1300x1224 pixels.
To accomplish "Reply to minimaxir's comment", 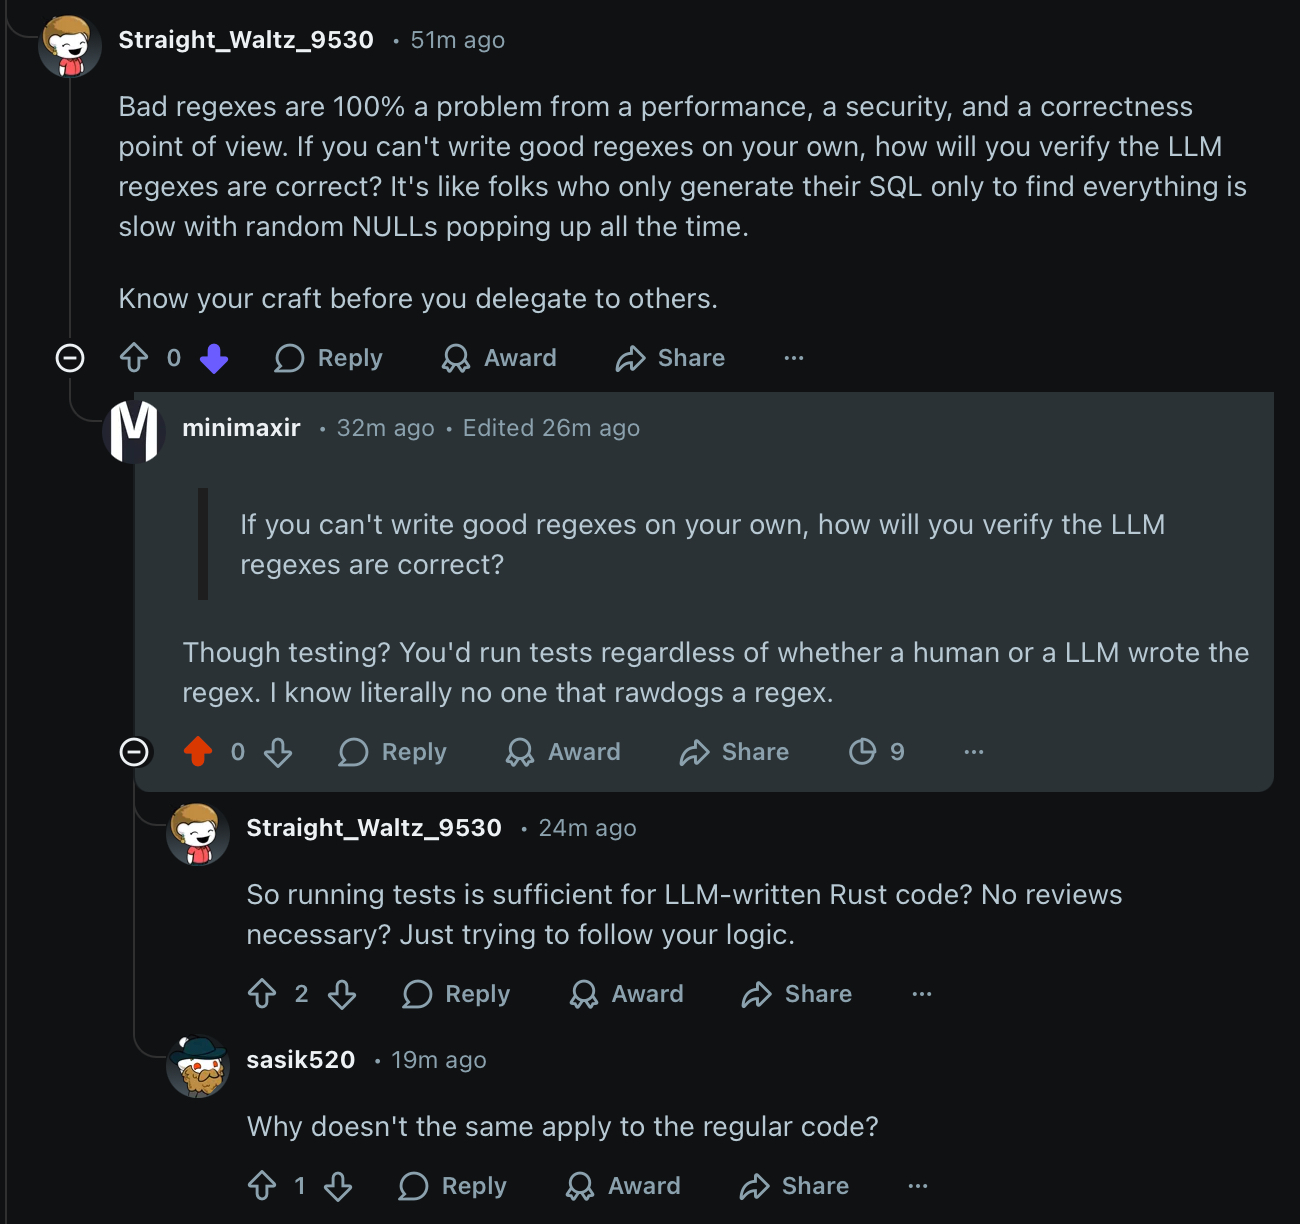I will point(393,752).
